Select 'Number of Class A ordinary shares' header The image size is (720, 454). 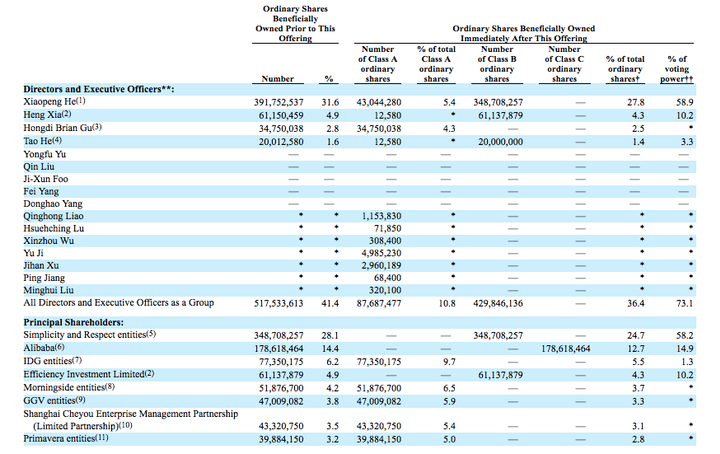coord(377,64)
